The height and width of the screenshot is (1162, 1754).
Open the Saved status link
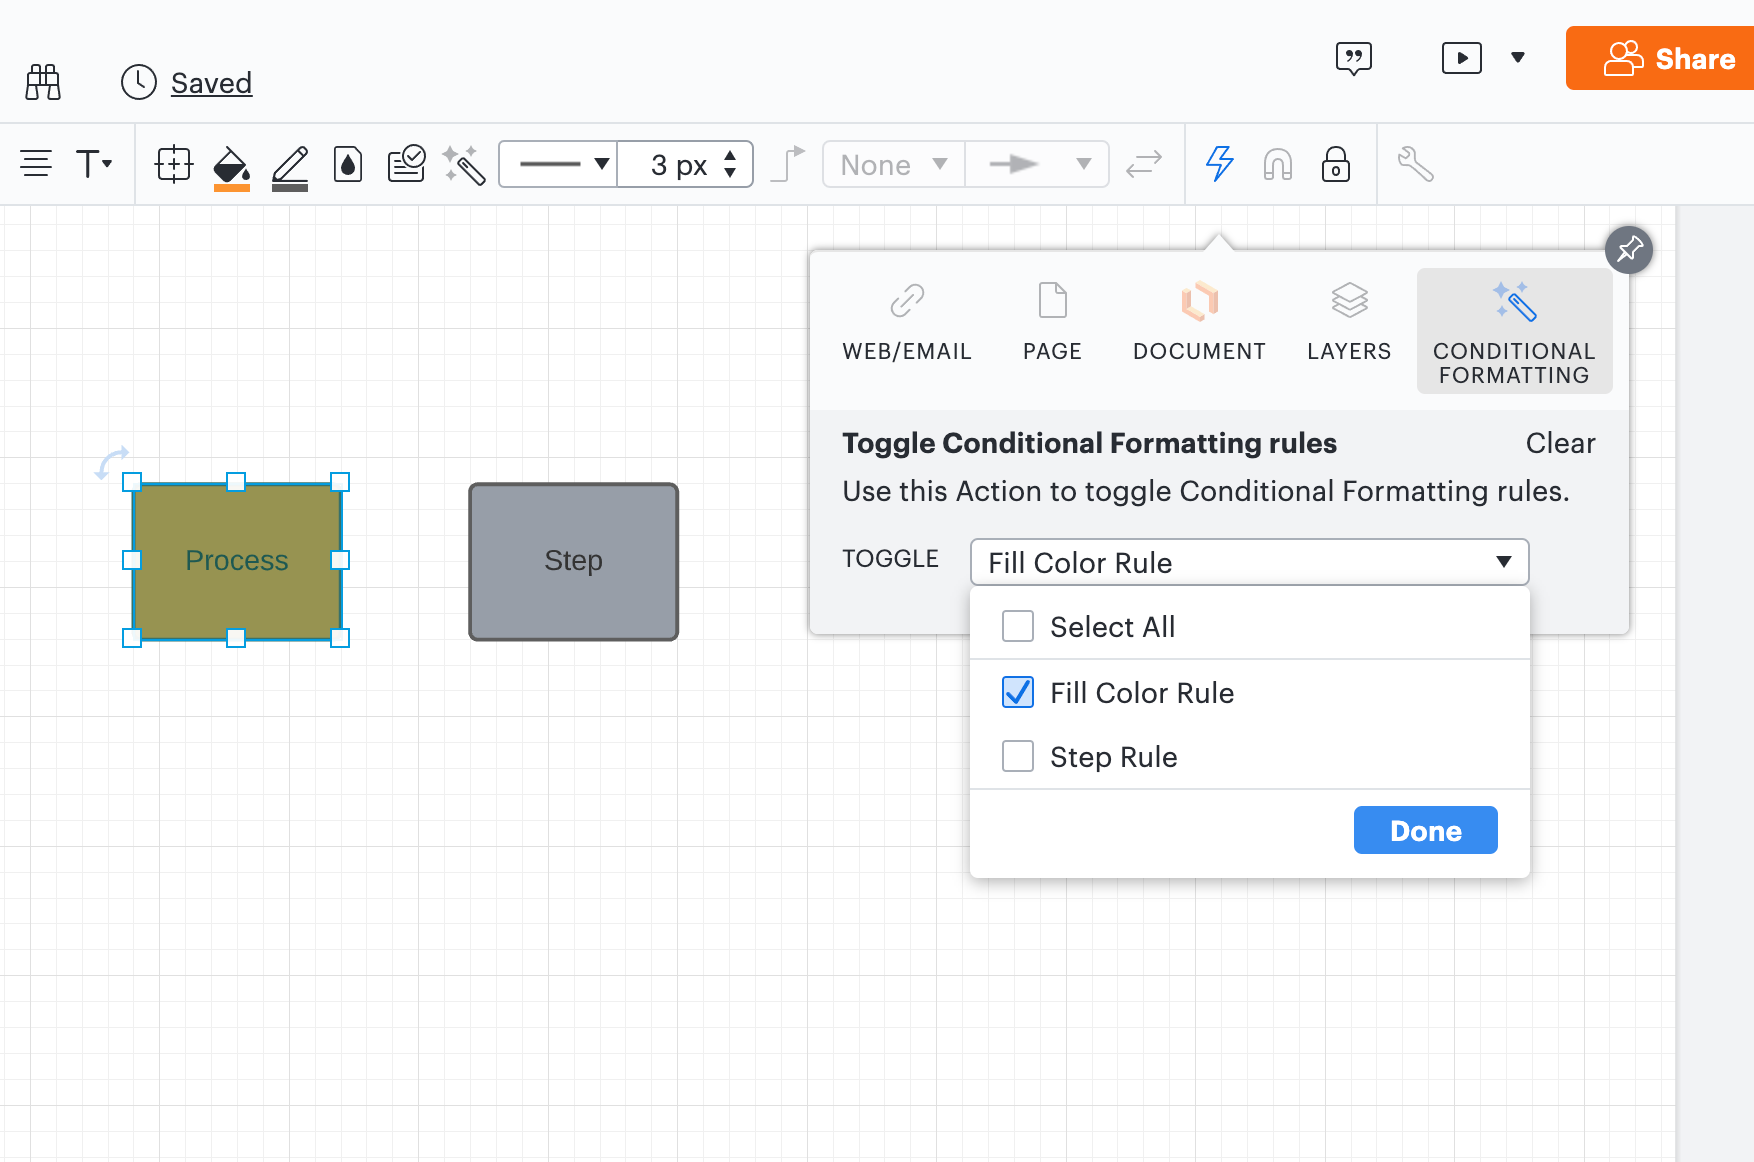(211, 83)
